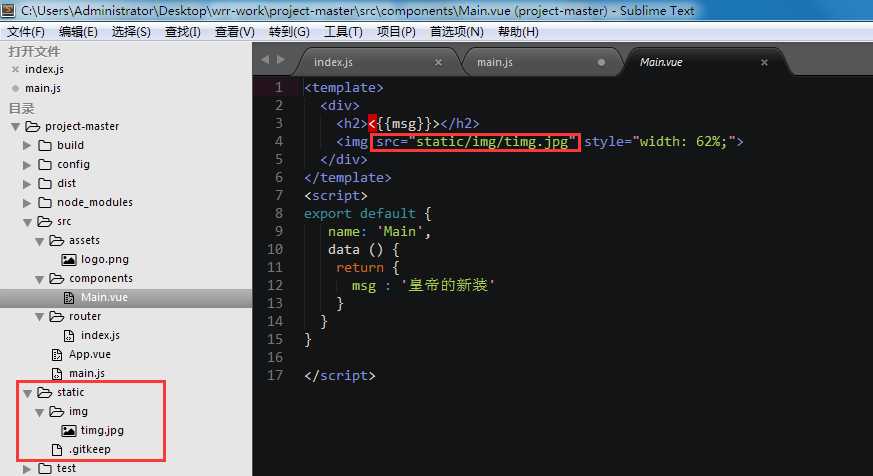
Task: Open the 工具(T) menu
Action: [x=343, y=32]
